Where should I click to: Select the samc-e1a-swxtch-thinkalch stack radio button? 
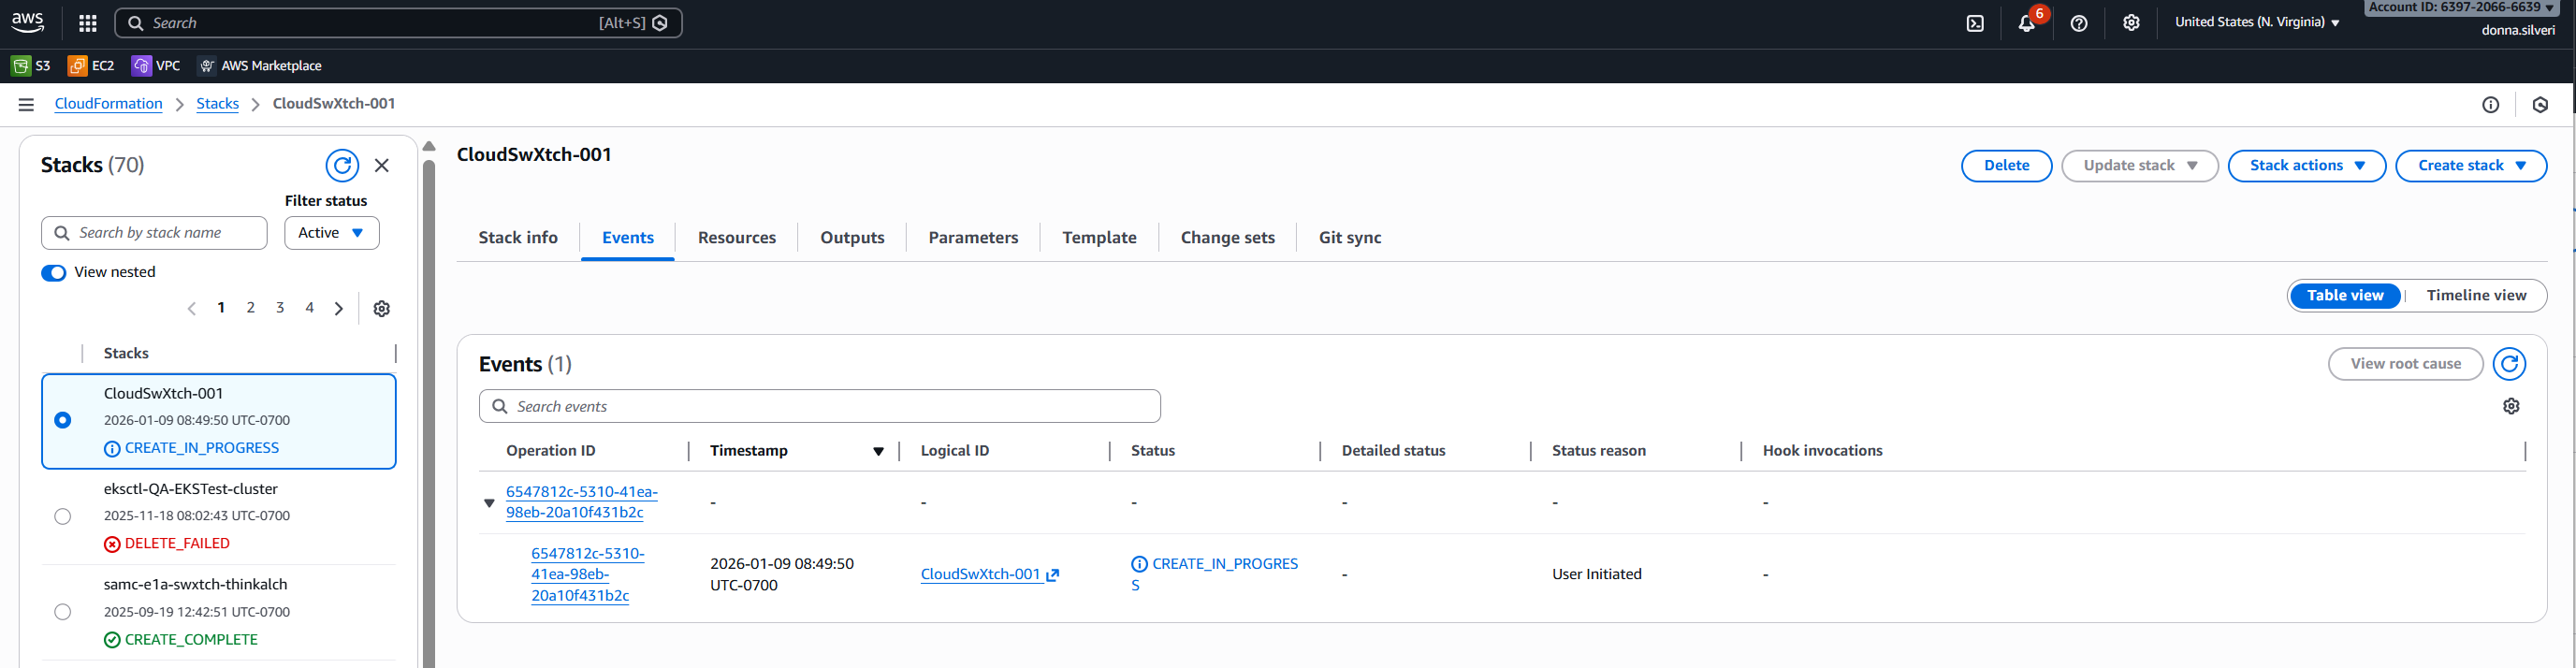(x=63, y=612)
